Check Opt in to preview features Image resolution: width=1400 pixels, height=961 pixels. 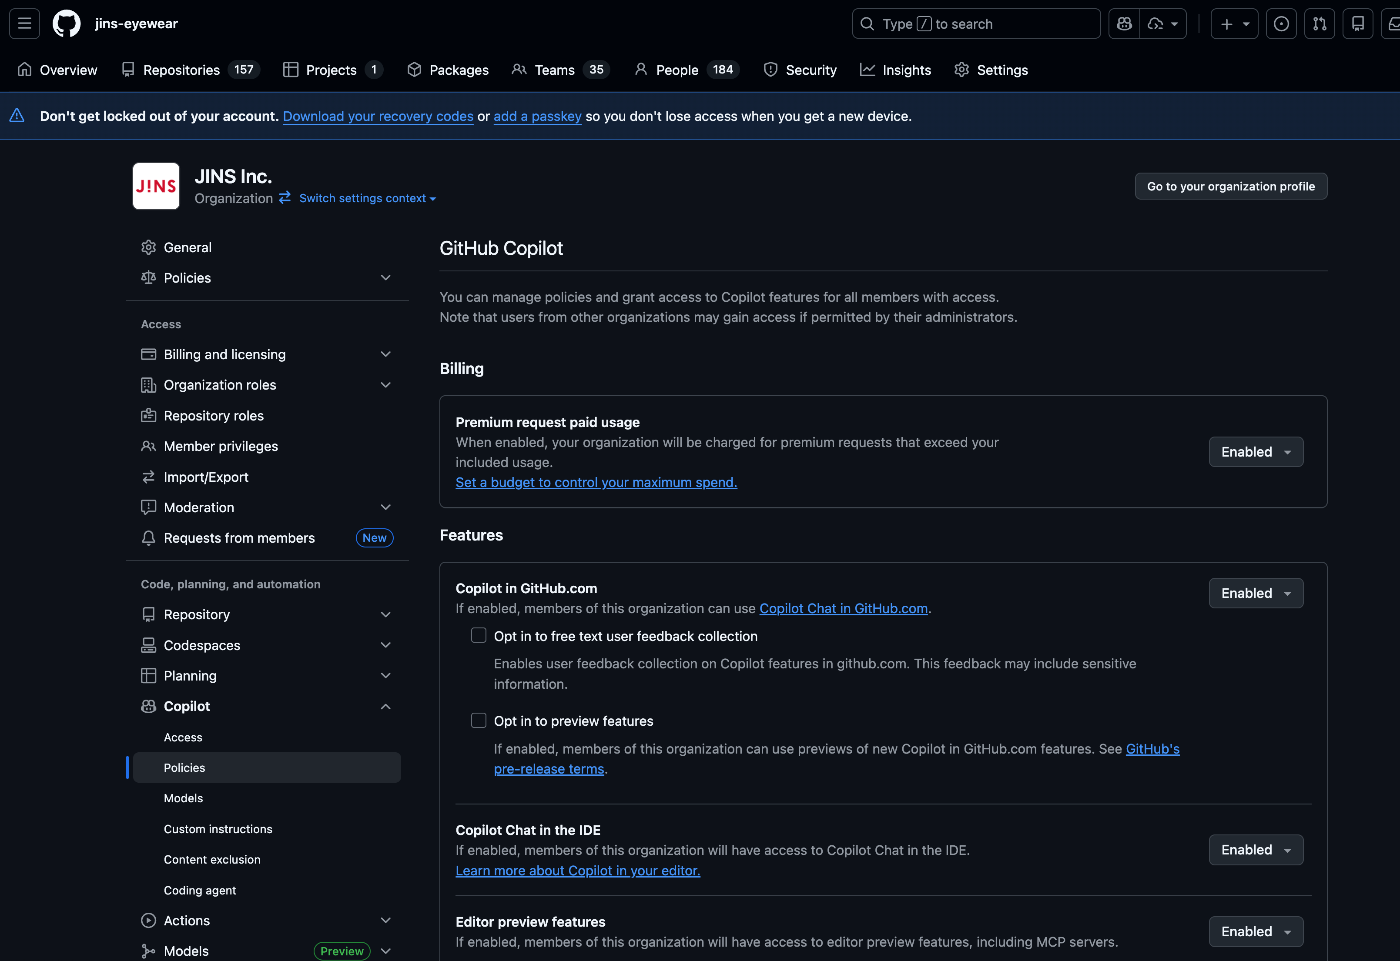click(479, 721)
